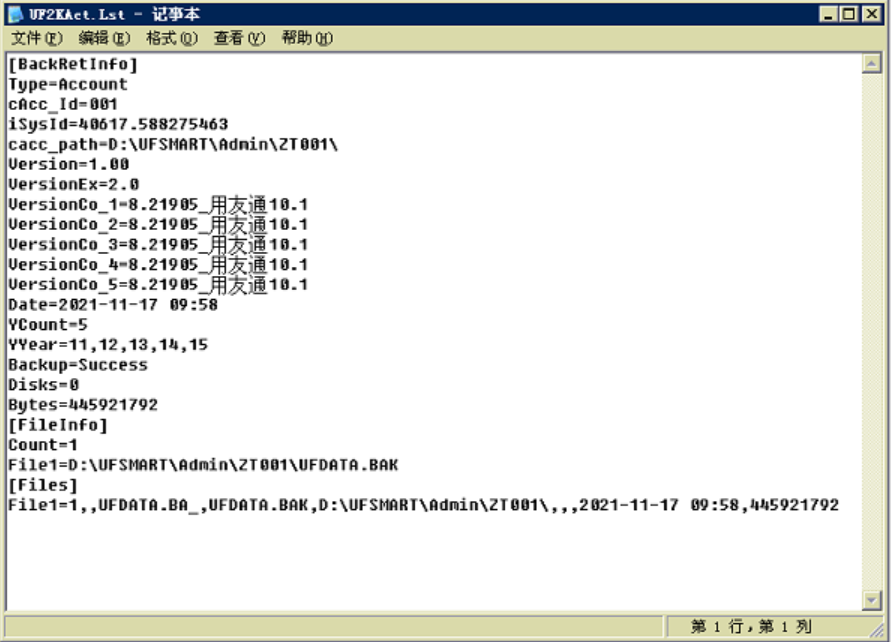Click the vertical scrollbar down arrow
Screen dimensions: 891x642
tap(872, 599)
